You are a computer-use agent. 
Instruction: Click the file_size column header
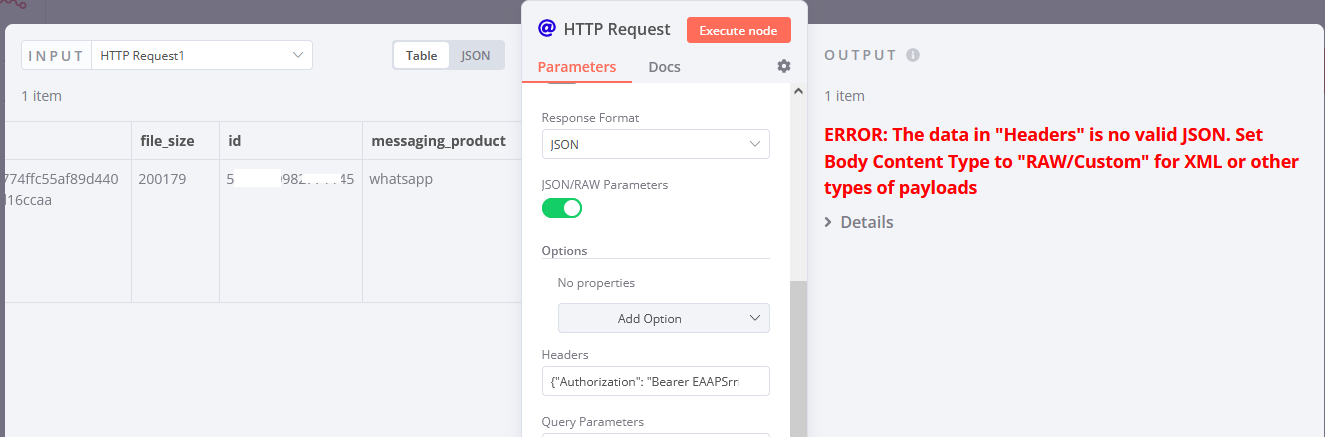(x=167, y=141)
